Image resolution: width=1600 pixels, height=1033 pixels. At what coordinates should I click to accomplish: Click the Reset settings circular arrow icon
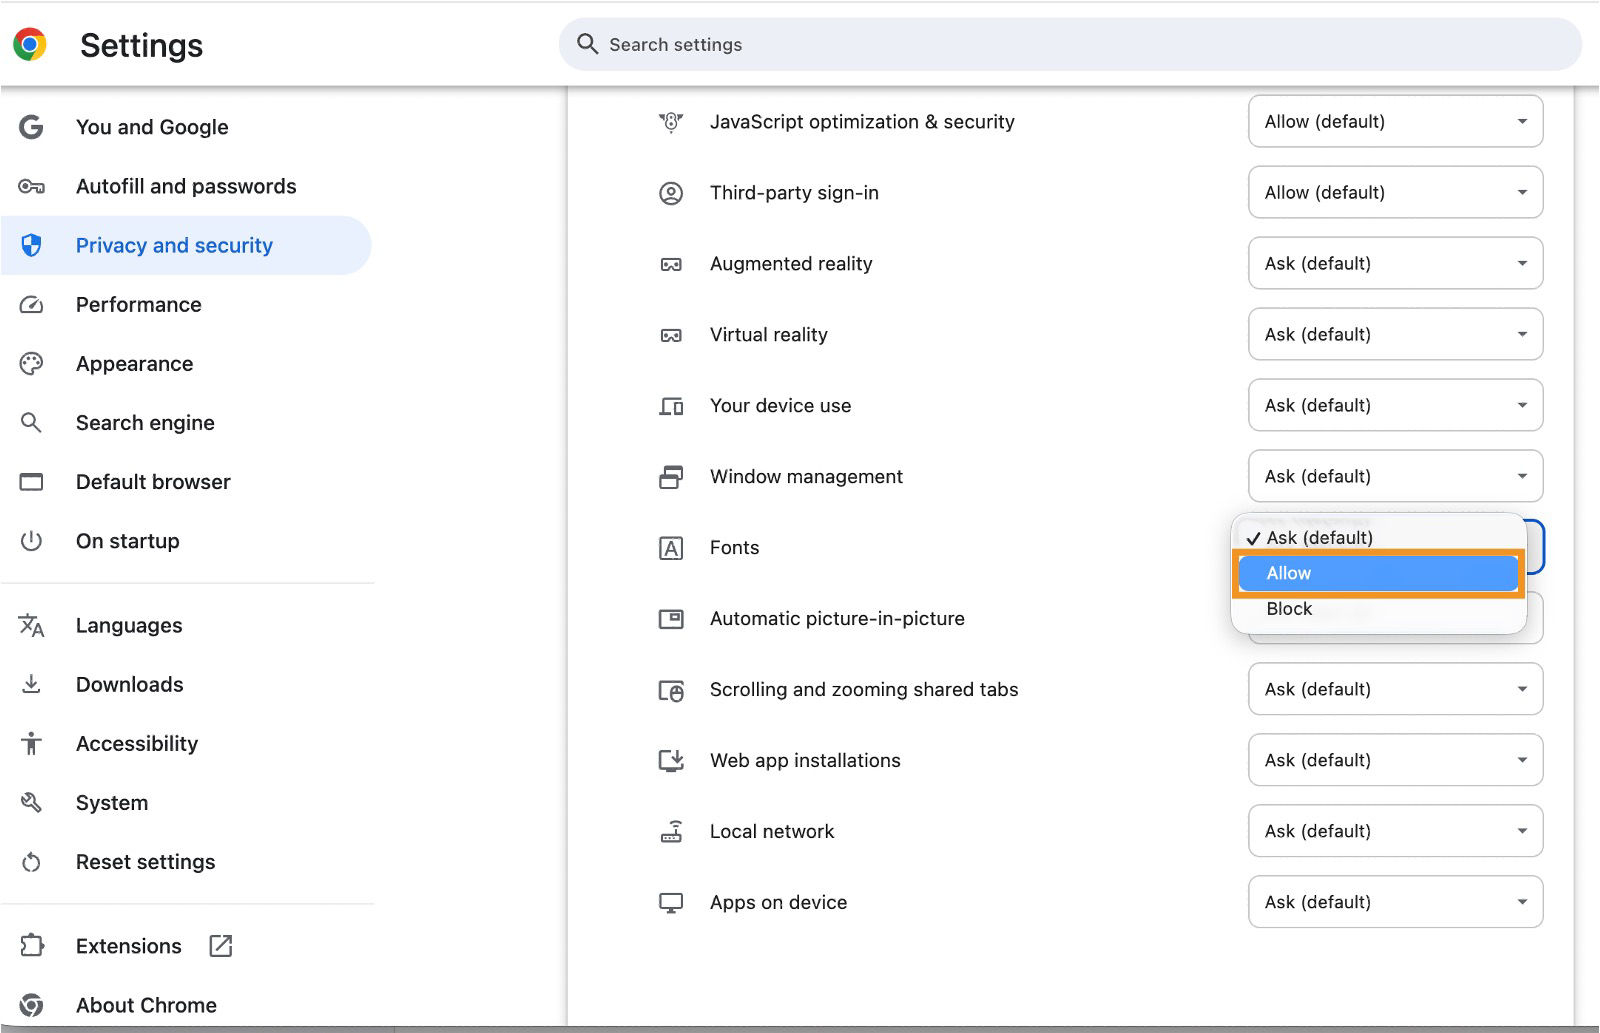[31, 861]
